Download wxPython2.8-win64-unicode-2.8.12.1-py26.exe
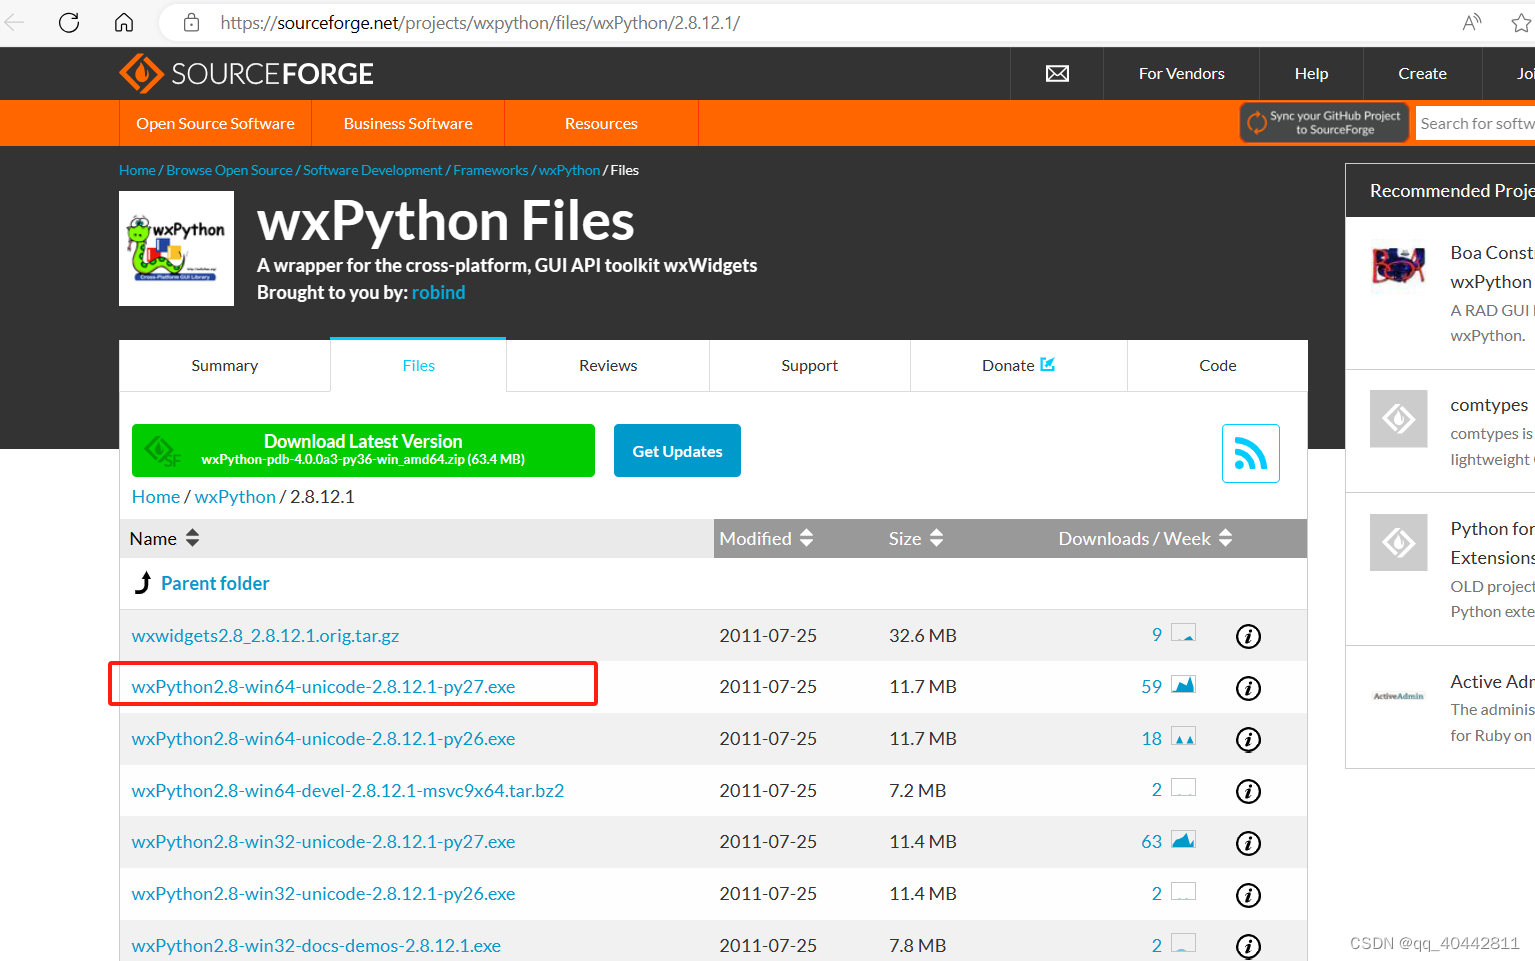 tap(323, 739)
